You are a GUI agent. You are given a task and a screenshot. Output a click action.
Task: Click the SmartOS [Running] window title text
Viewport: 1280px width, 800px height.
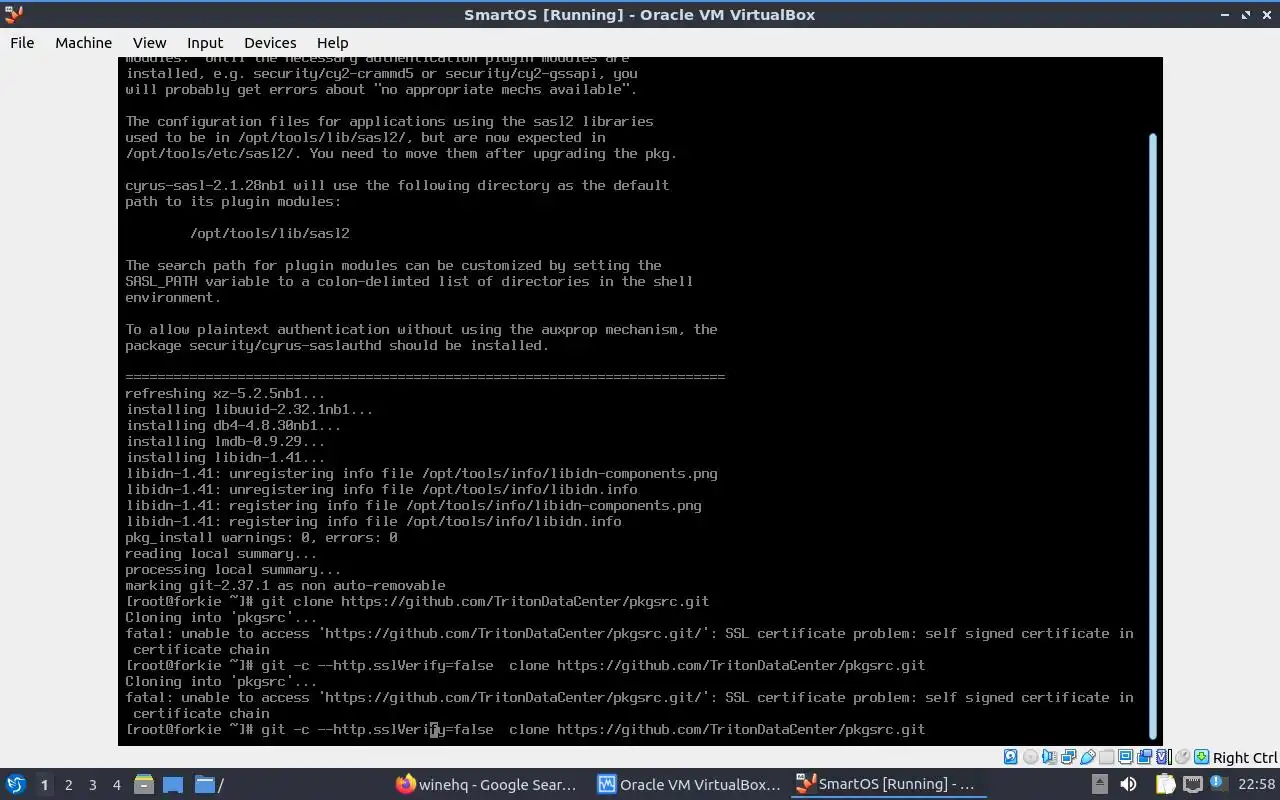(x=640, y=15)
